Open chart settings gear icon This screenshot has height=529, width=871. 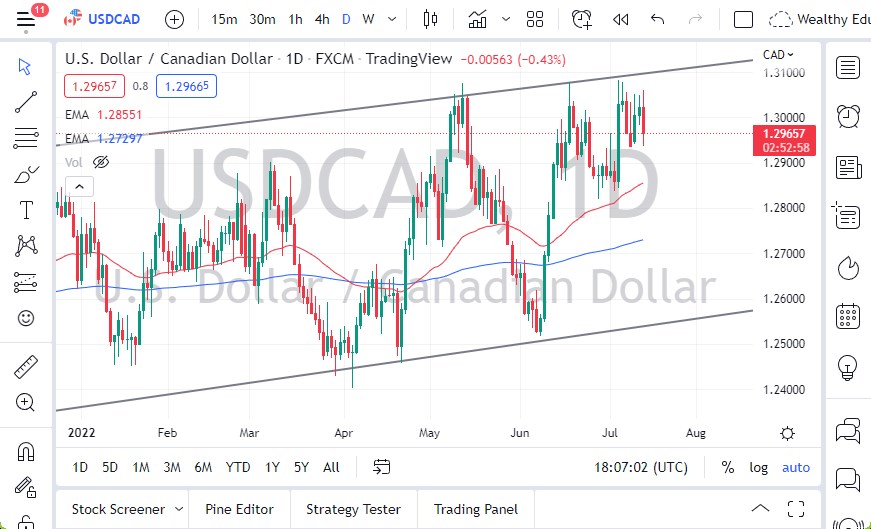[x=787, y=433]
